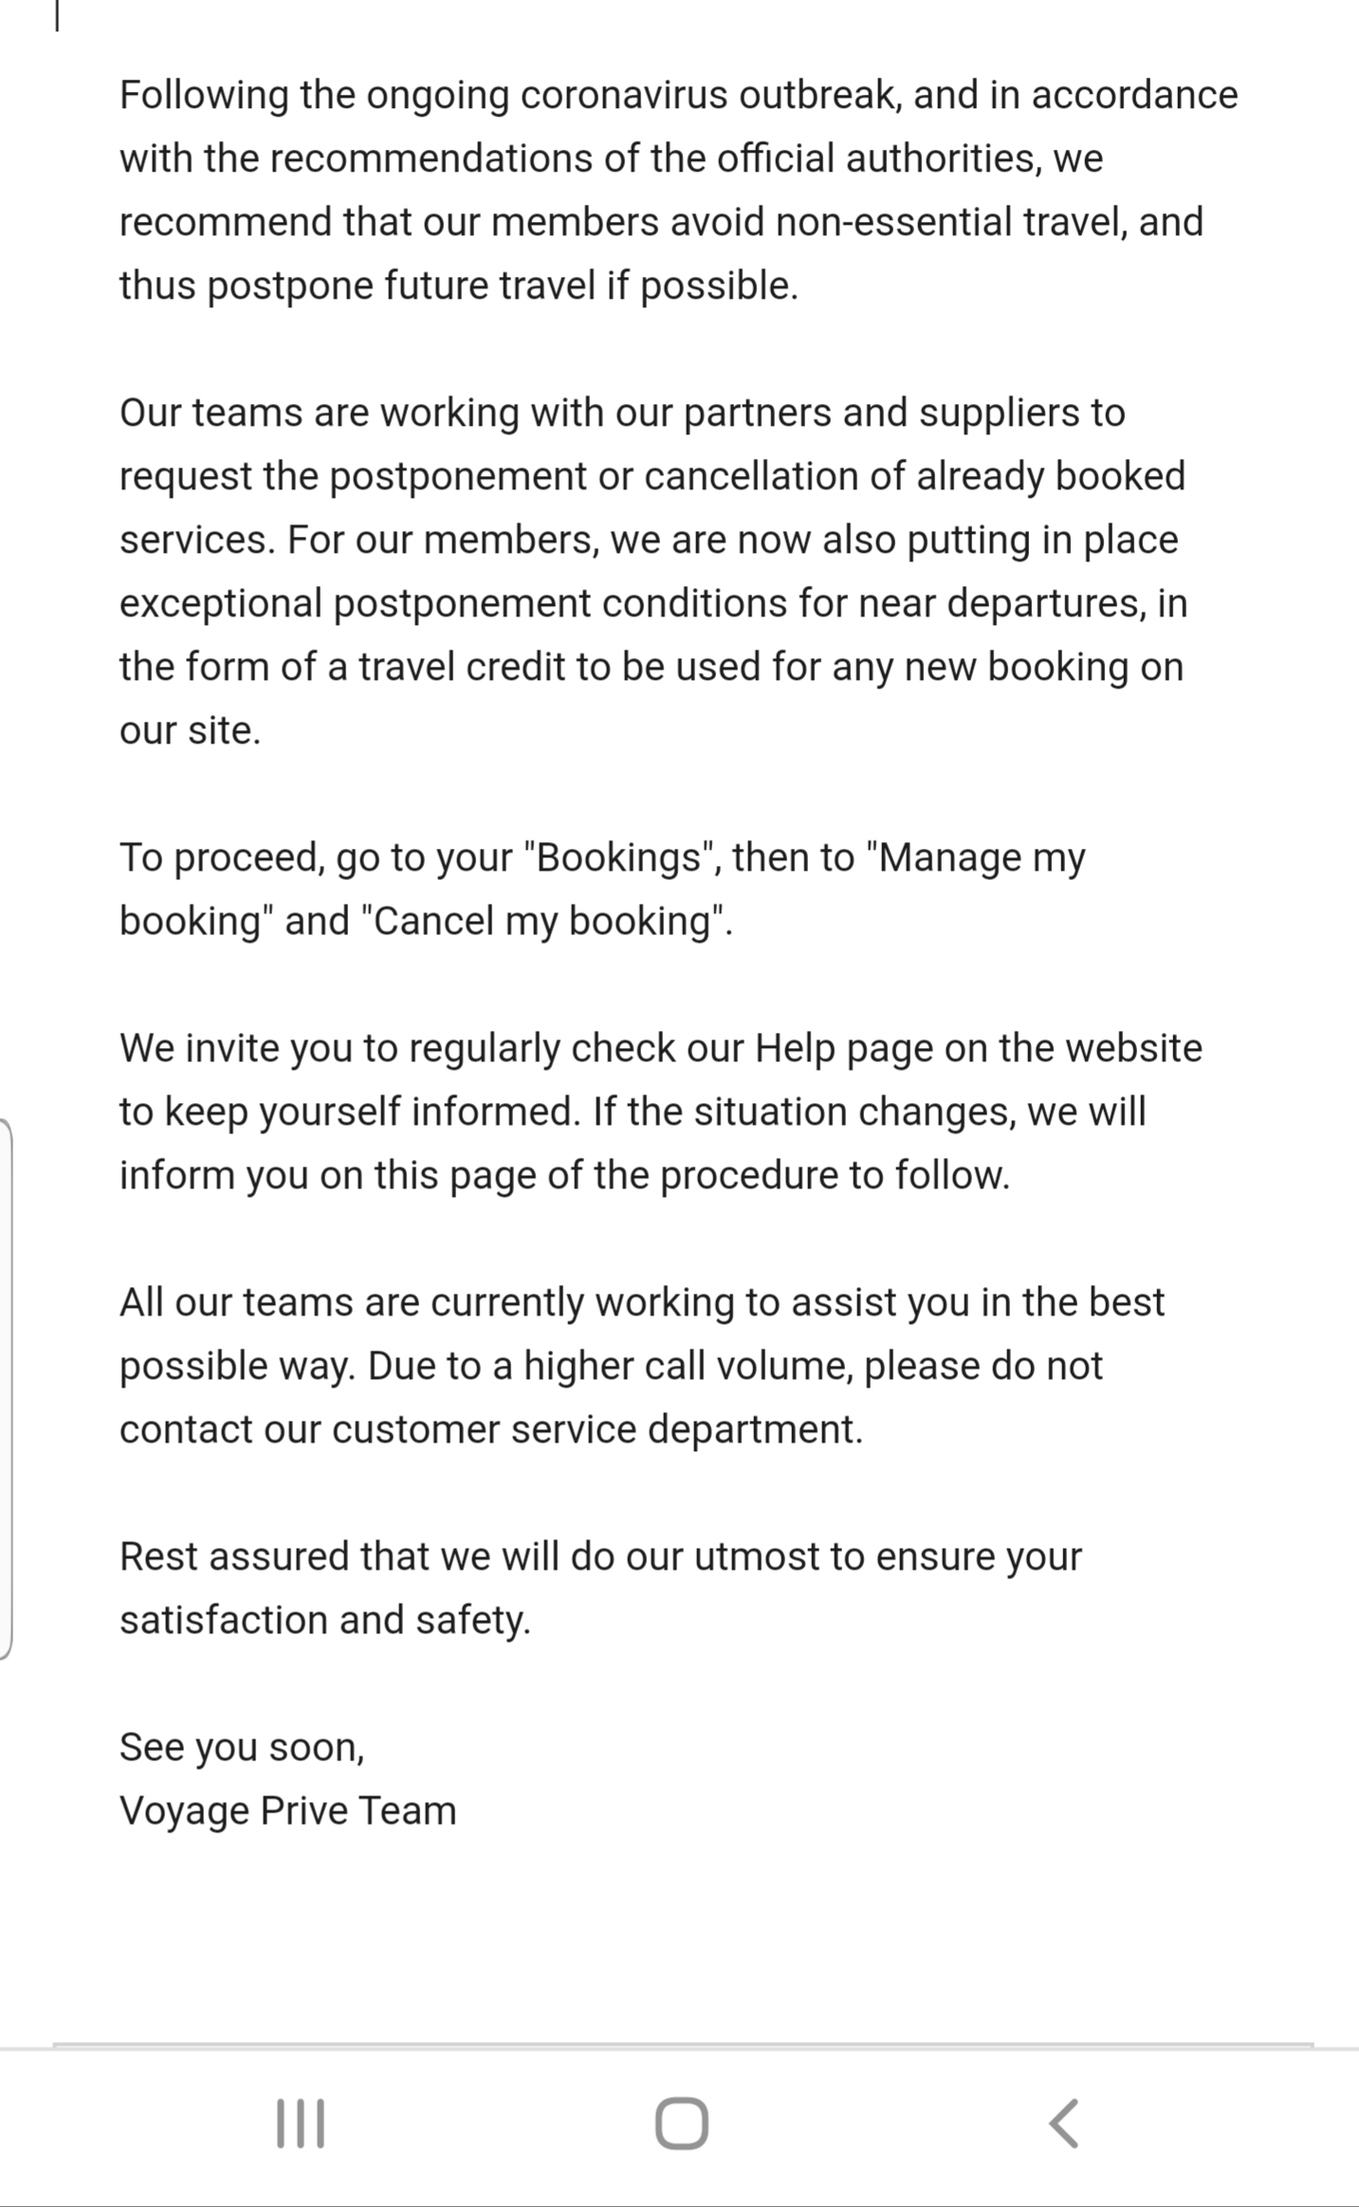1359x2207 pixels.
Task: Click the "See you soon," closing line
Action: pyautogui.click(x=242, y=1747)
